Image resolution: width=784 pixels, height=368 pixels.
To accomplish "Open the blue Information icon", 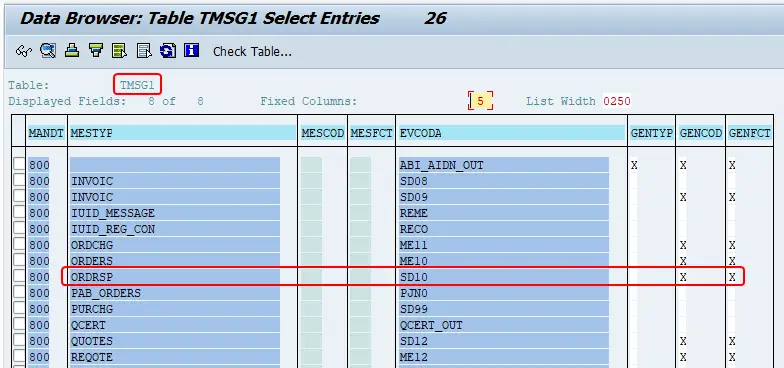I will pyautogui.click(x=192, y=50).
